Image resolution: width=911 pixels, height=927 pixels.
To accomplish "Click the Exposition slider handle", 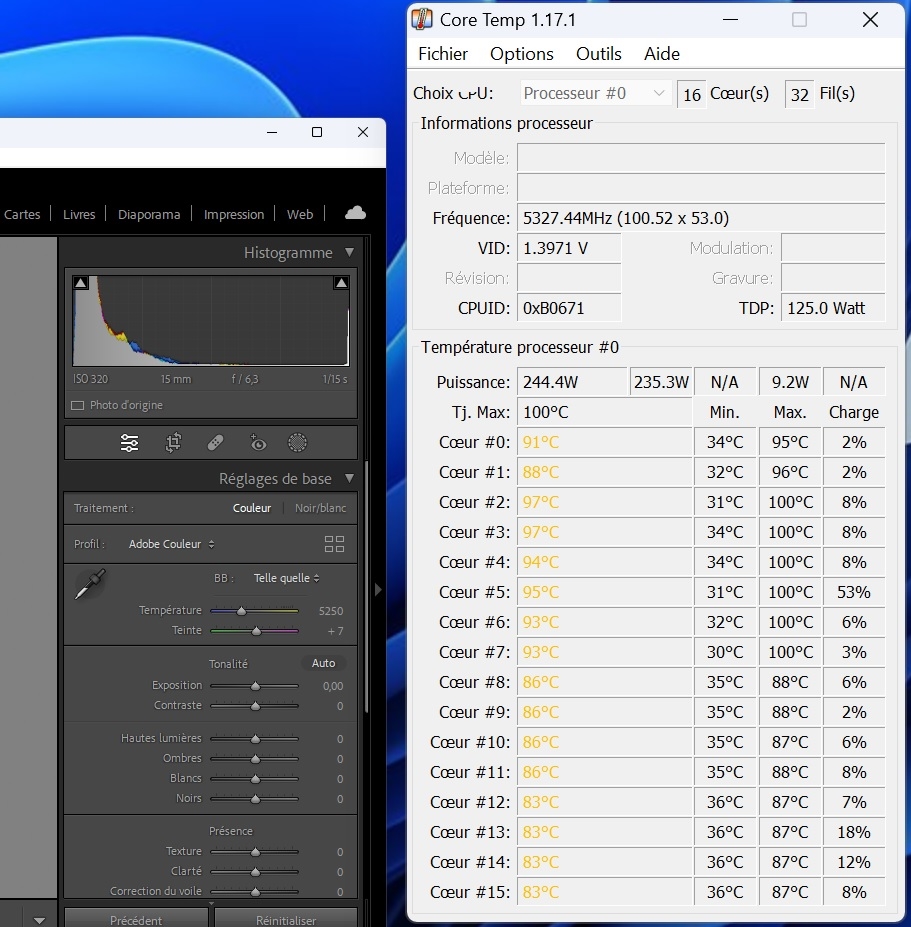I will [x=256, y=686].
